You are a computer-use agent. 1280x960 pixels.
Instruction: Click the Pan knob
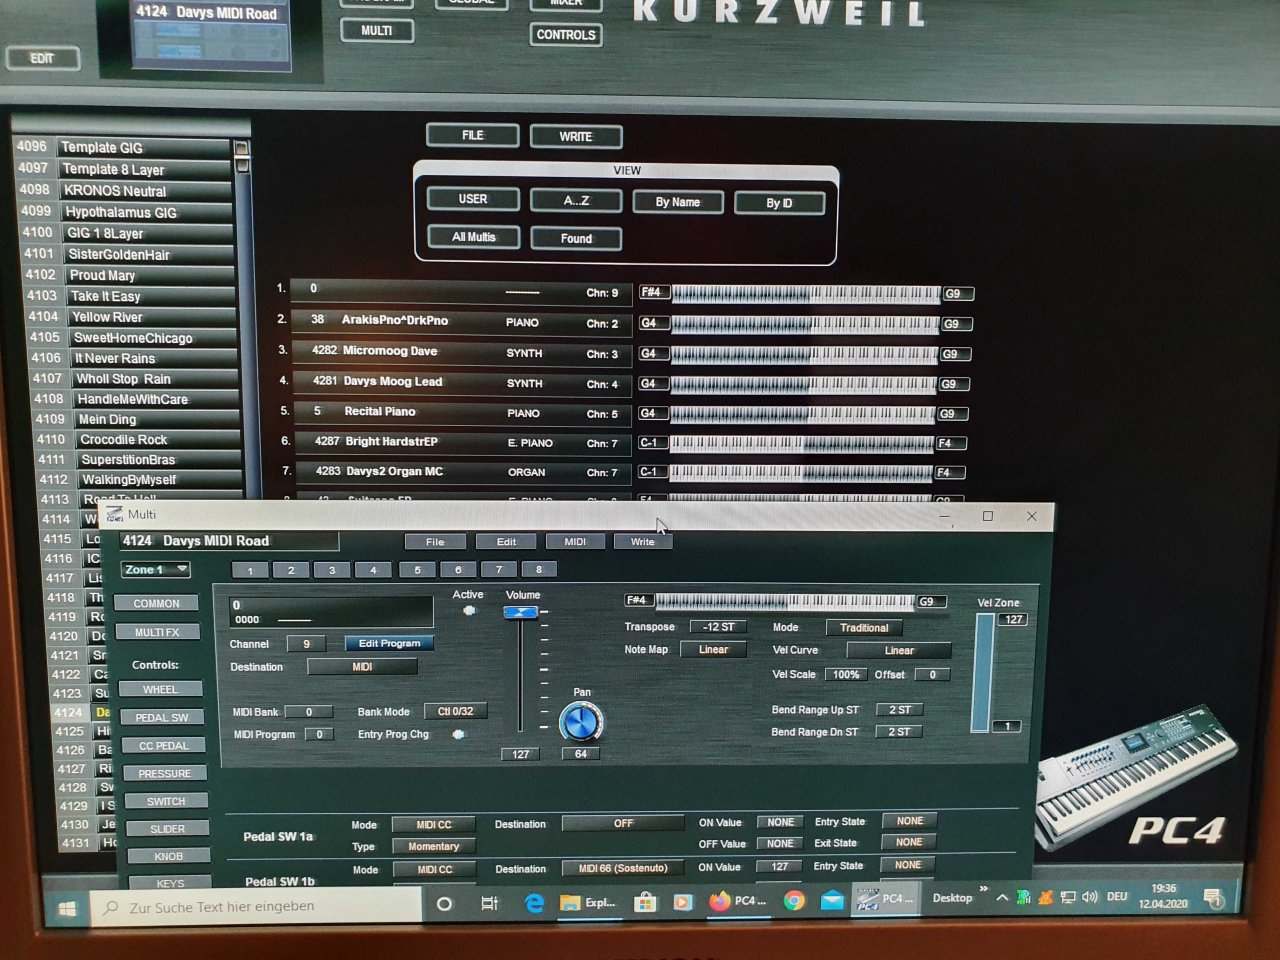tap(581, 721)
